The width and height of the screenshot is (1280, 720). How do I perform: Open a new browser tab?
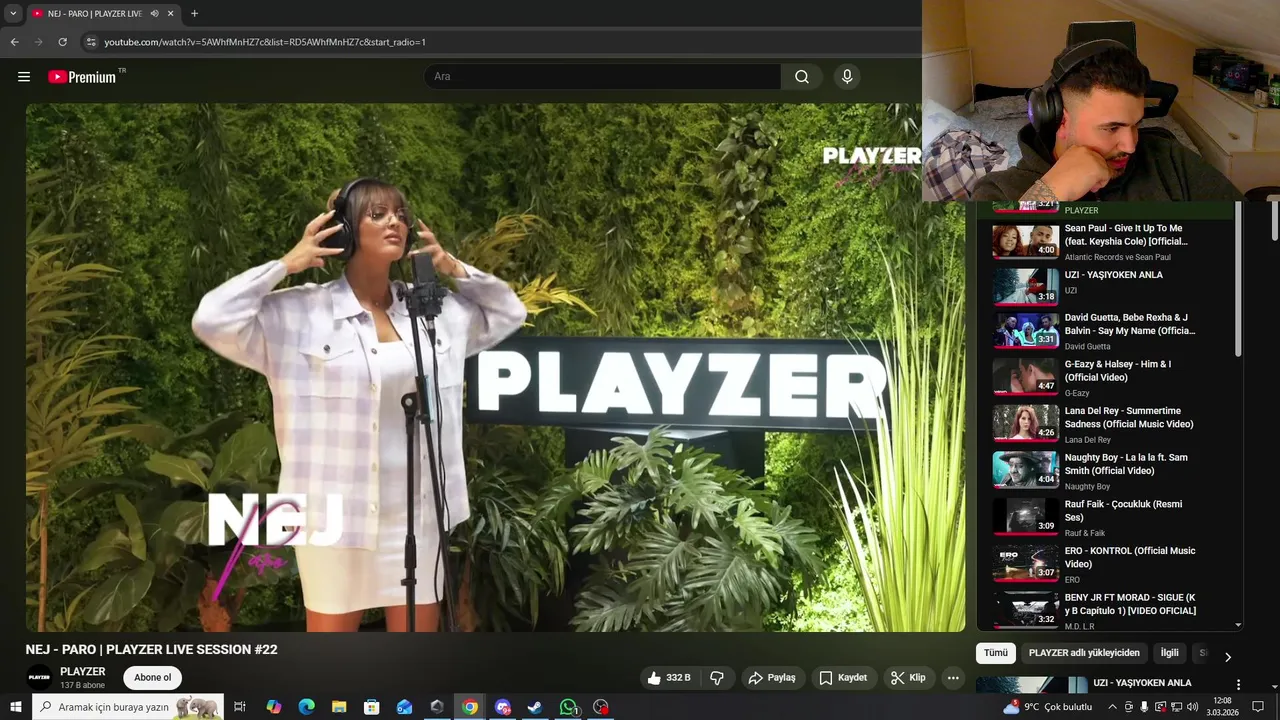[194, 14]
